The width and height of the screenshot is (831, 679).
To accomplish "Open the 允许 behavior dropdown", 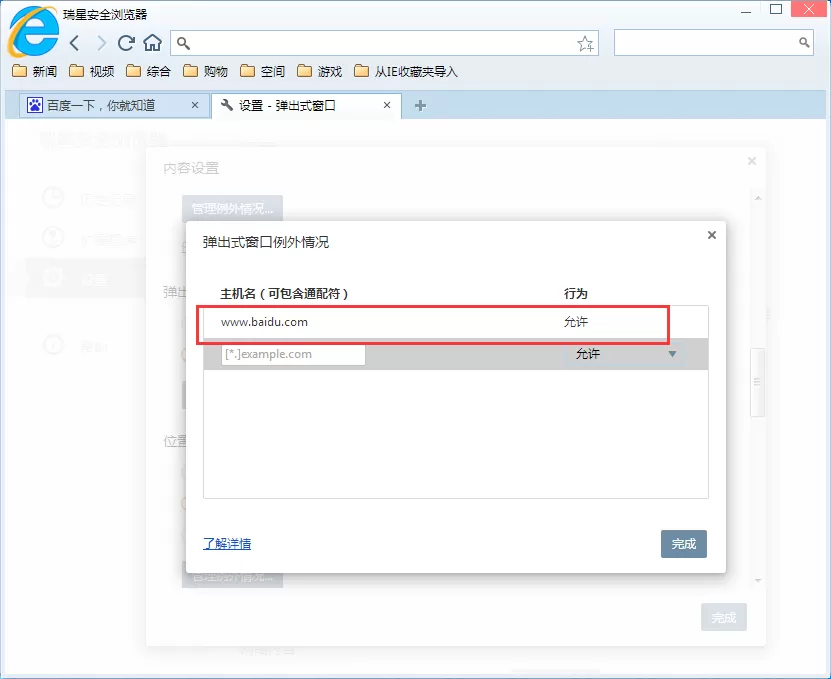I will tap(623, 354).
